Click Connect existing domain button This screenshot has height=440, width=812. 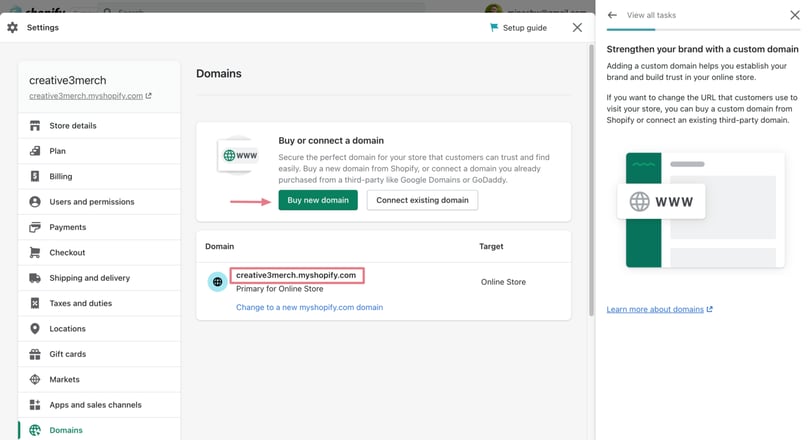tap(422, 200)
